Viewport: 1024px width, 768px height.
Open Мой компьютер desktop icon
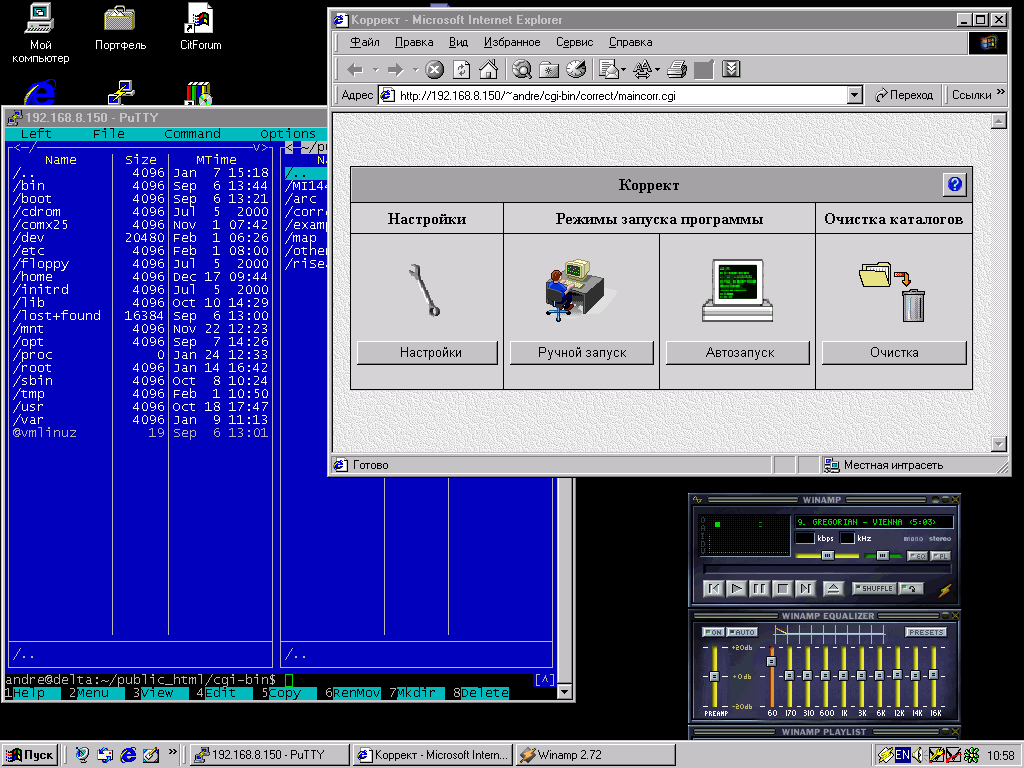click(40, 34)
